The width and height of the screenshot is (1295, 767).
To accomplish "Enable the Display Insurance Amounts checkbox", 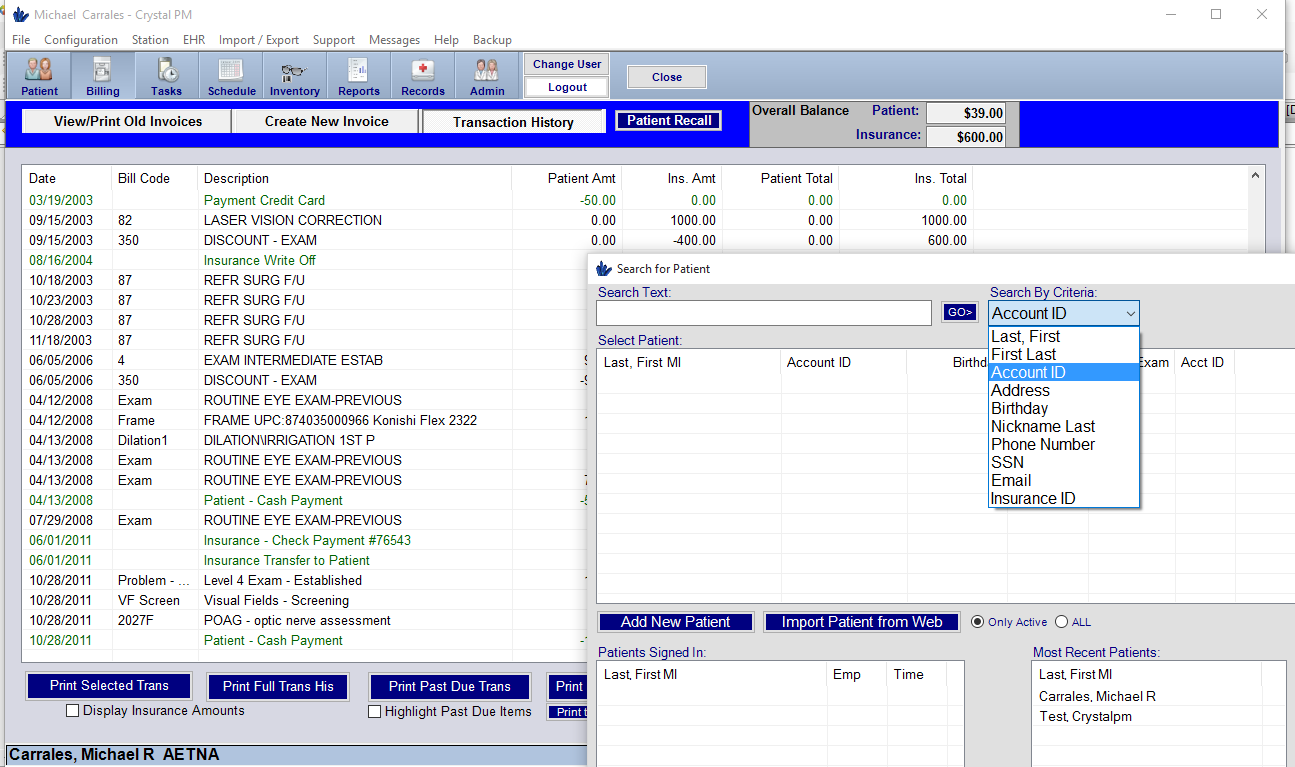I will (72, 710).
